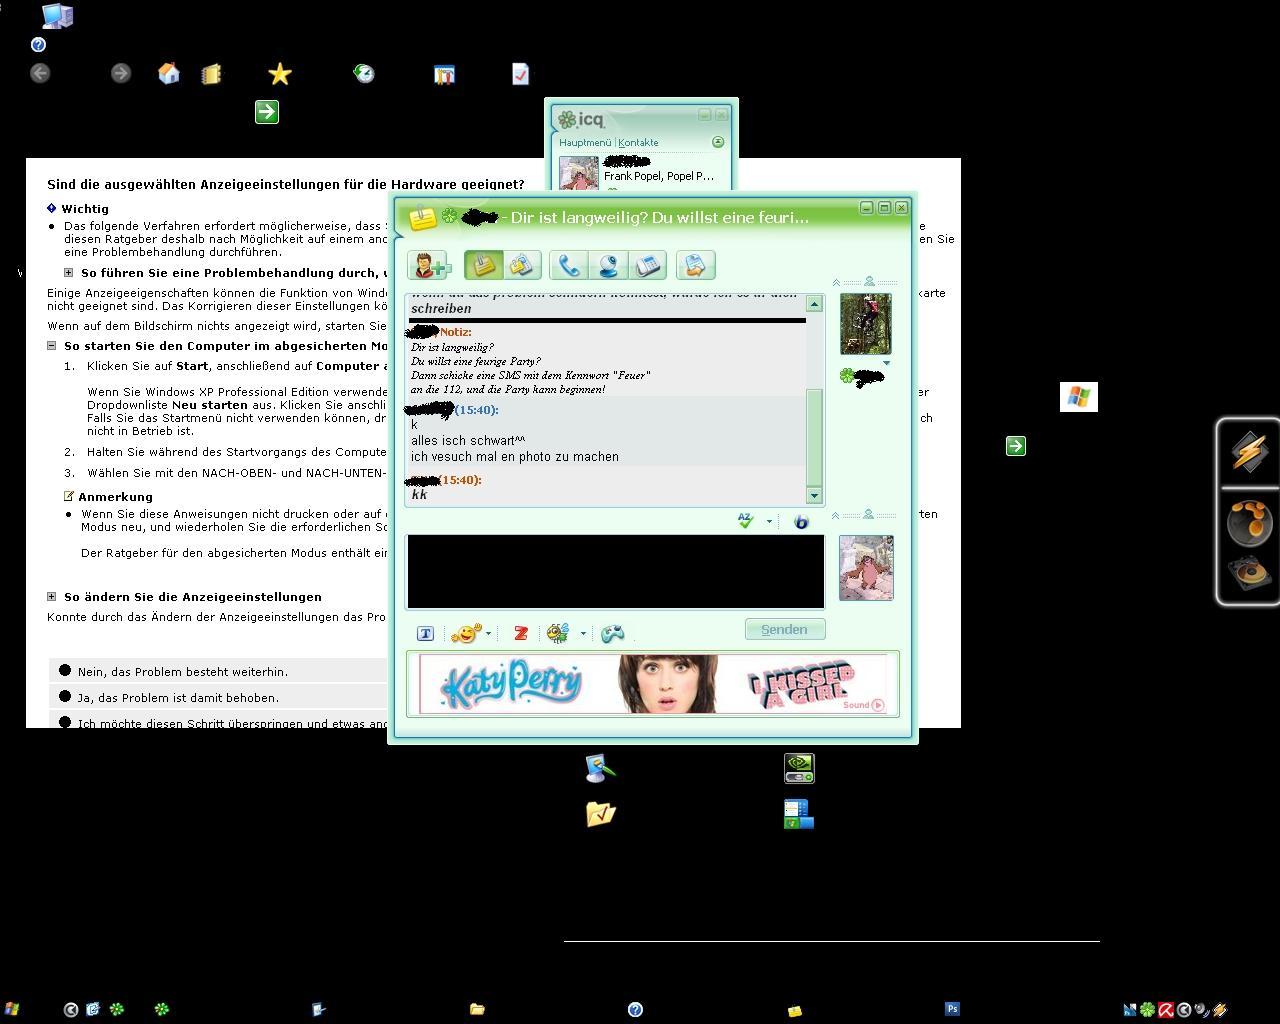
Task: Click the red Avira antivirus tray icon
Action: (1166, 1010)
